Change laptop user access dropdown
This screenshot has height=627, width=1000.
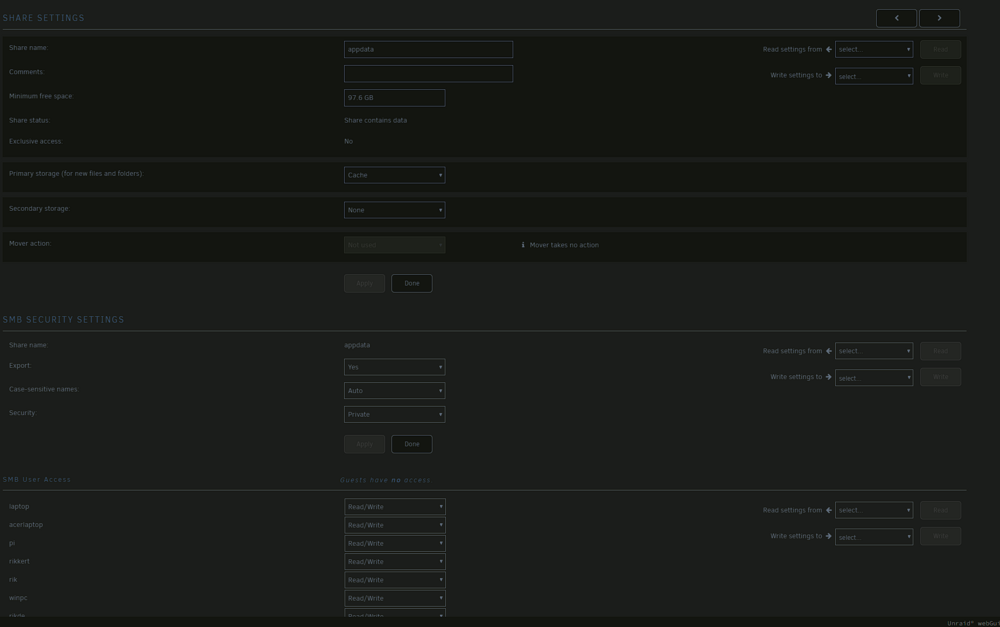click(x=394, y=506)
